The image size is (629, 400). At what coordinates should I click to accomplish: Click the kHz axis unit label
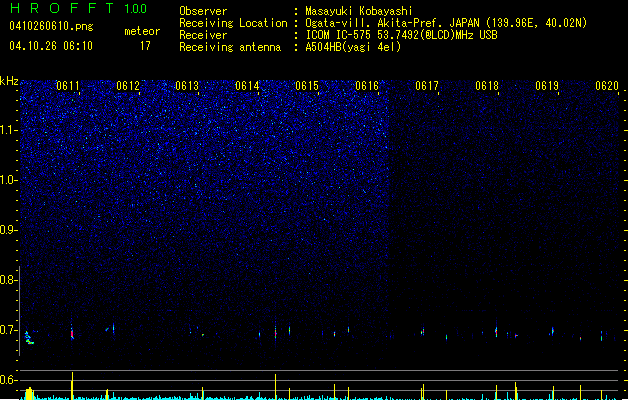point(9,81)
